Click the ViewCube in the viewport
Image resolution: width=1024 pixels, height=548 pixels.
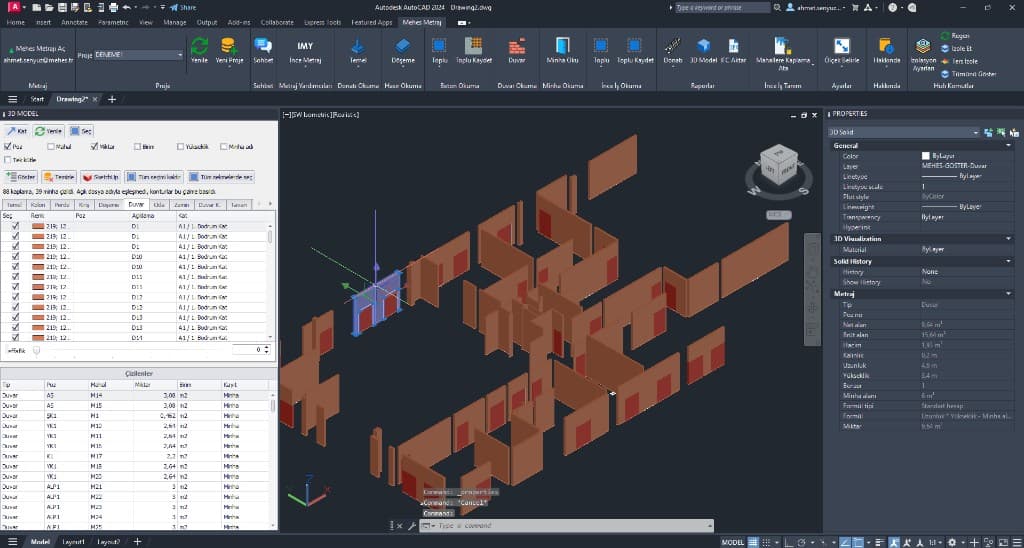(x=779, y=163)
